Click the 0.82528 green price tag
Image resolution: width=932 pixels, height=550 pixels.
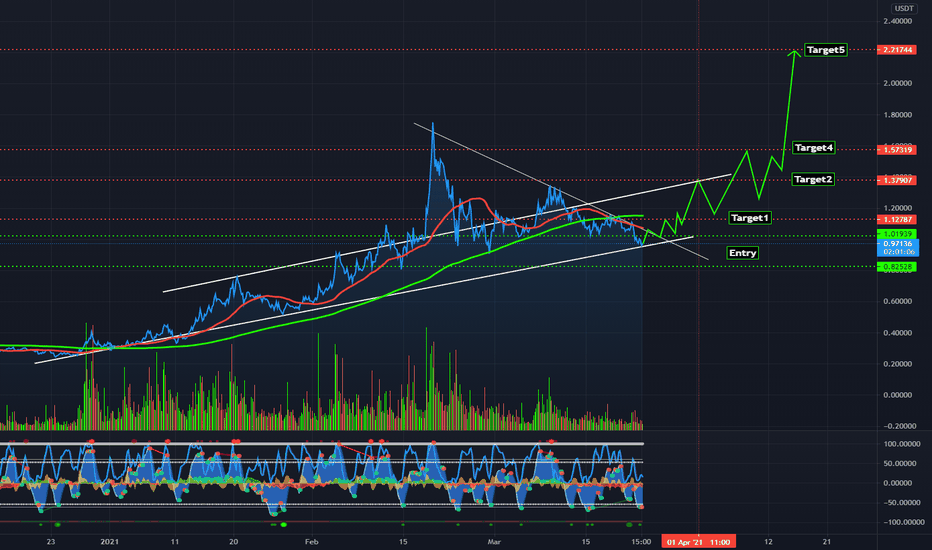(x=897, y=267)
